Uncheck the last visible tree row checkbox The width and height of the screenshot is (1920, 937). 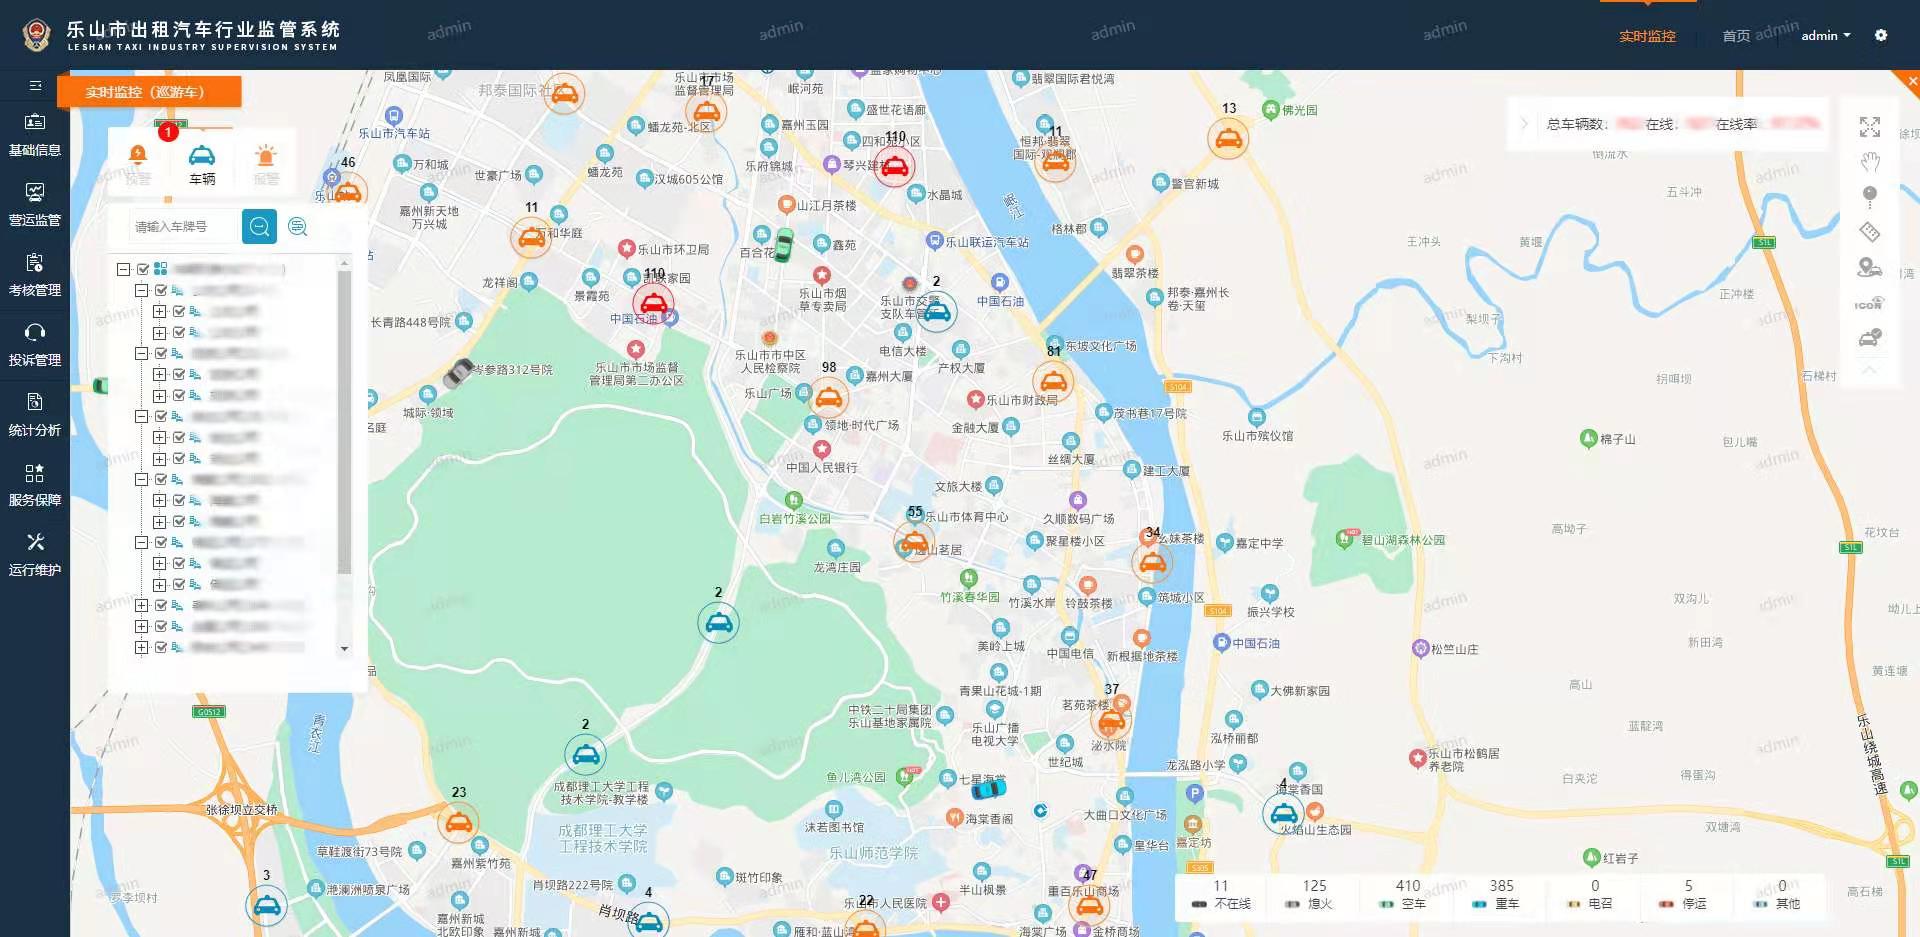click(x=161, y=647)
